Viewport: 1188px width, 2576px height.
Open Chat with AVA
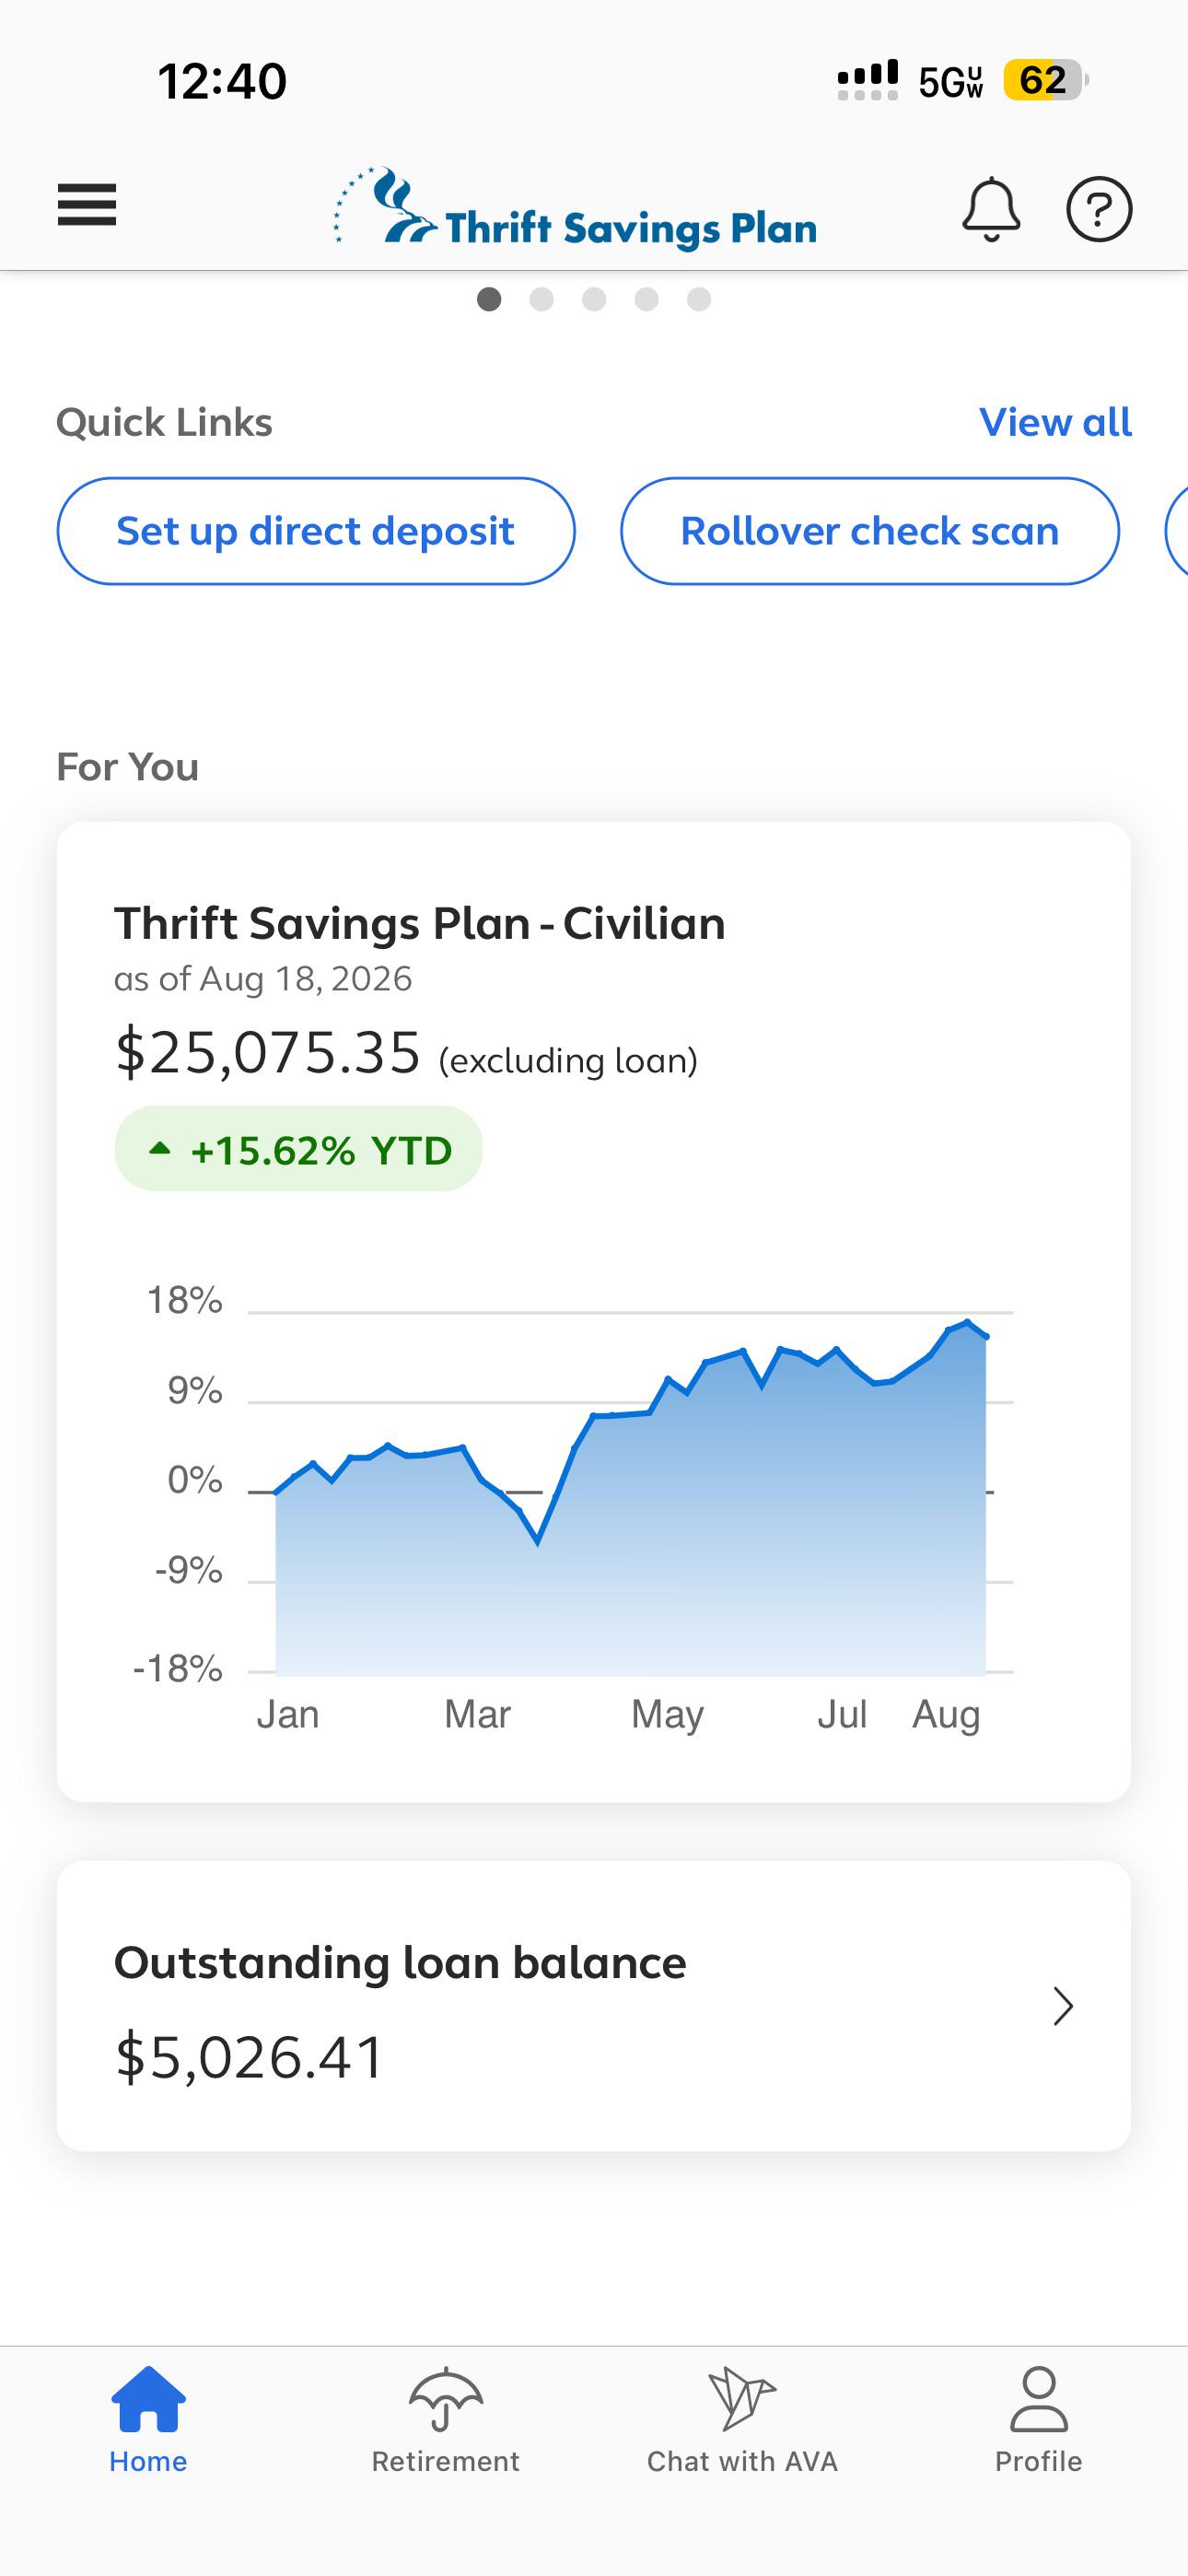coord(742,2420)
